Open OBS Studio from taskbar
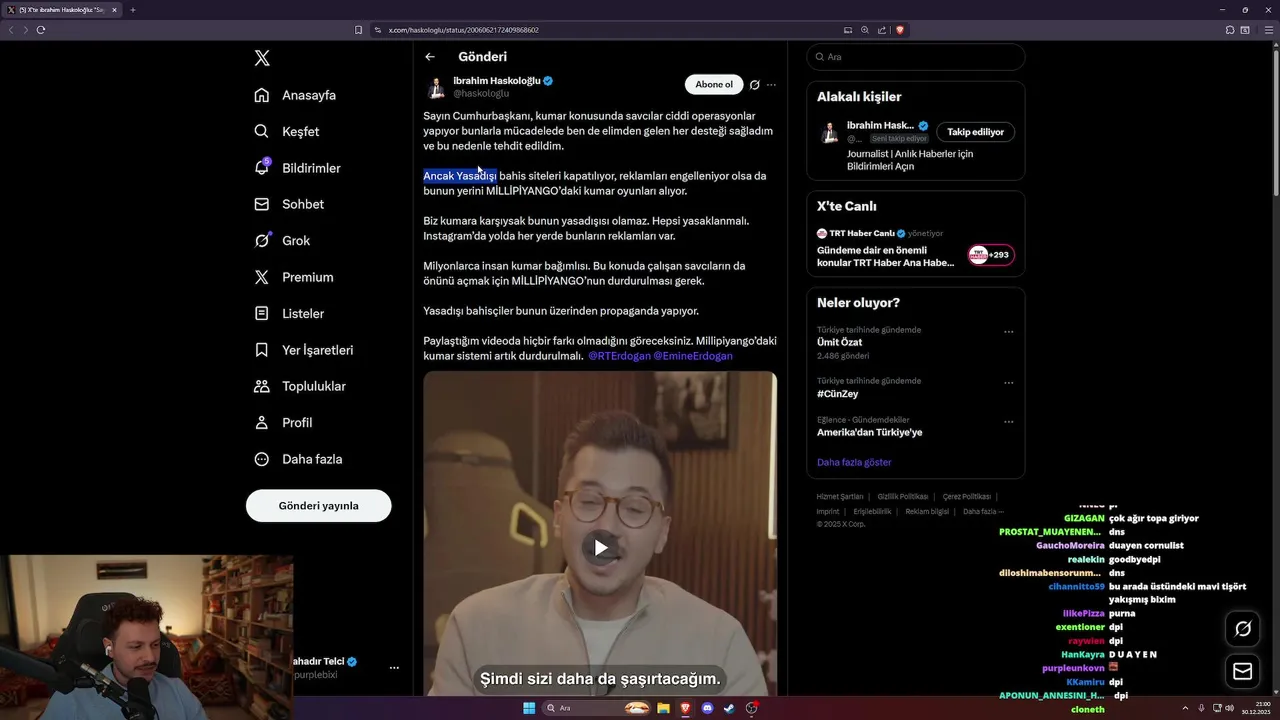Image resolution: width=1280 pixels, height=720 pixels. (x=752, y=708)
